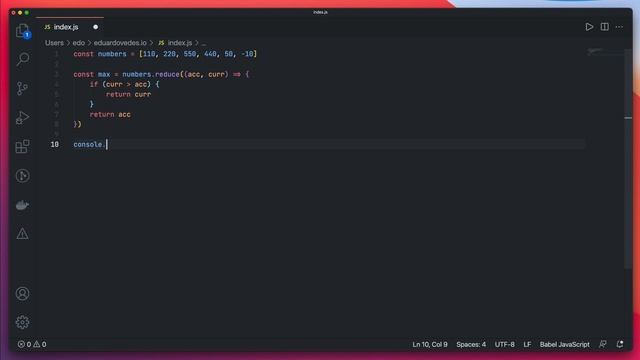
Task: Open errors and warnings count in status bar
Action: click(x=32, y=344)
